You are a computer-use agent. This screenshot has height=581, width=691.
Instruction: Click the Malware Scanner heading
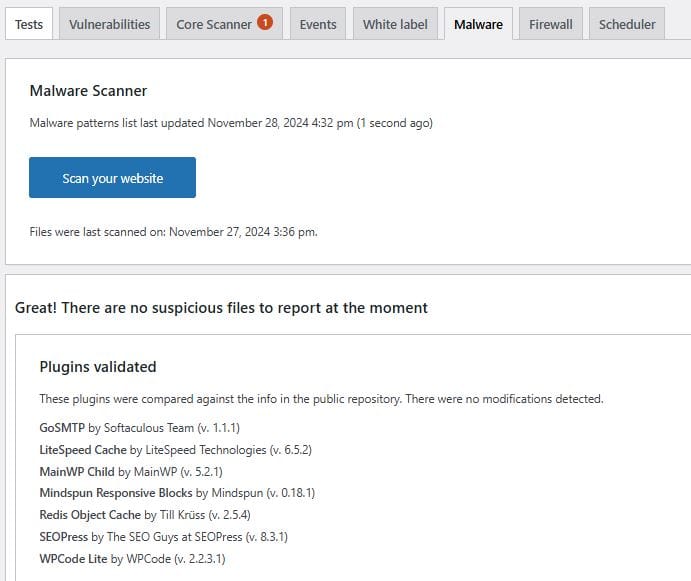(88, 91)
